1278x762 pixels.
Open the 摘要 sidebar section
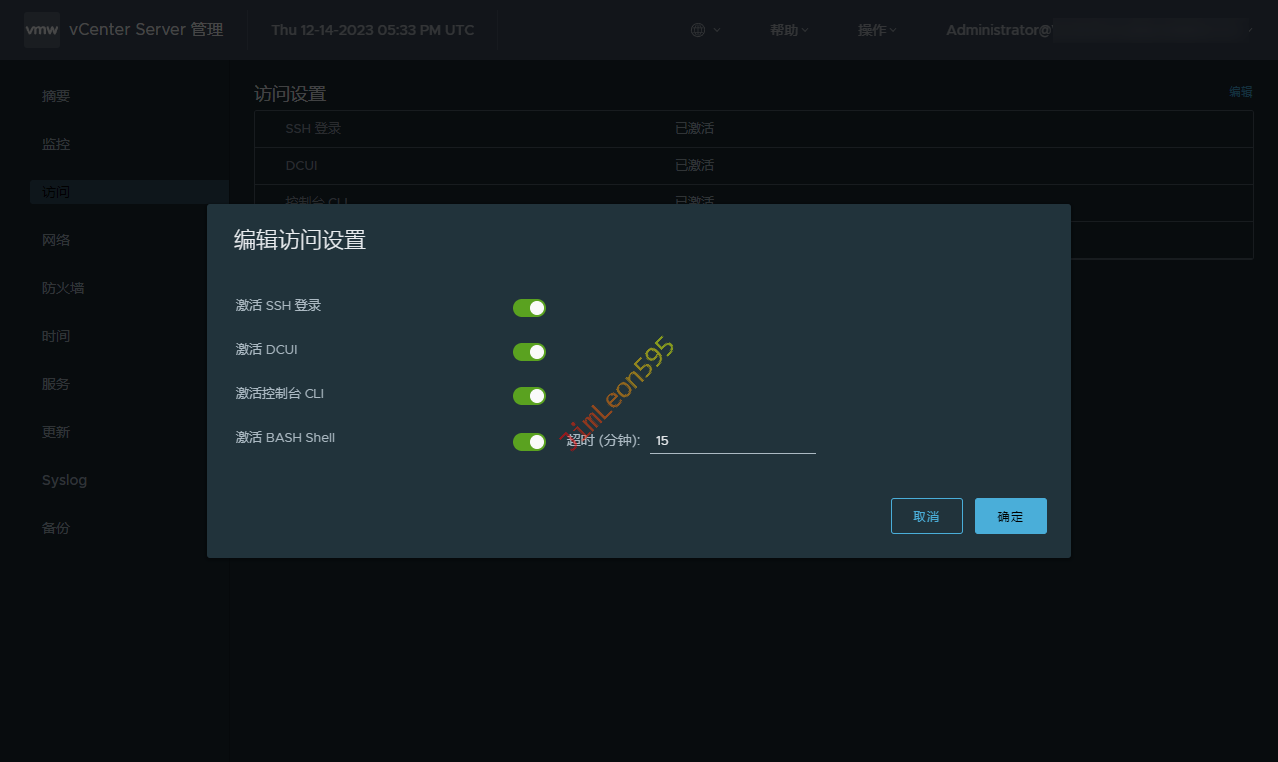click(56, 96)
